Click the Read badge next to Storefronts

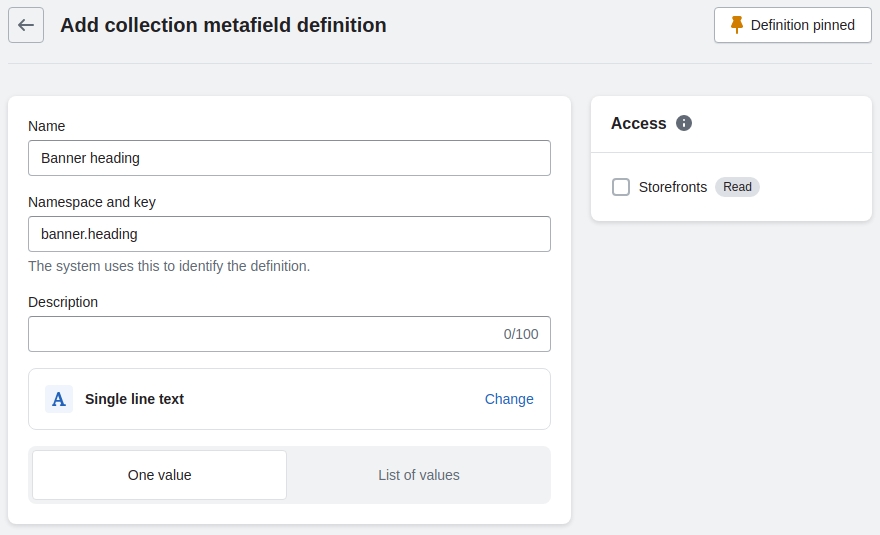click(x=737, y=187)
